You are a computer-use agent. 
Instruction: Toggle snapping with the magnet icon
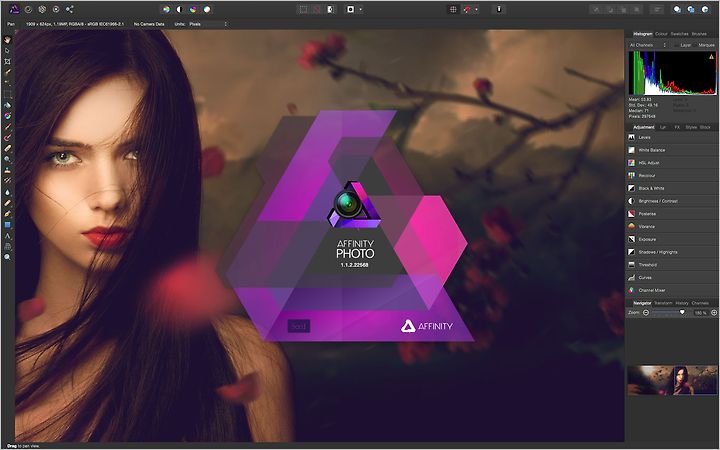467,9
